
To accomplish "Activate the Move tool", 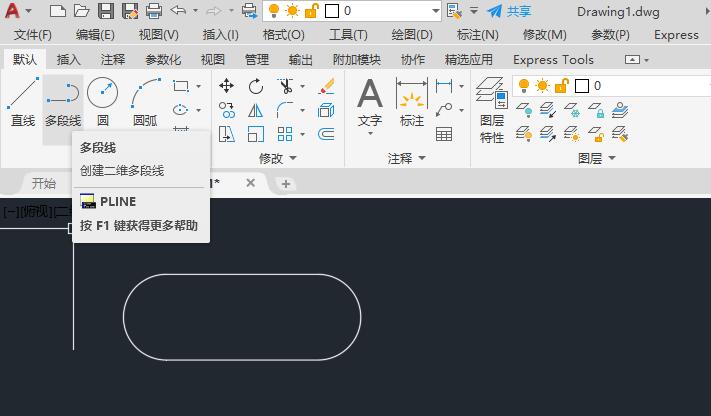I will [226, 86].
